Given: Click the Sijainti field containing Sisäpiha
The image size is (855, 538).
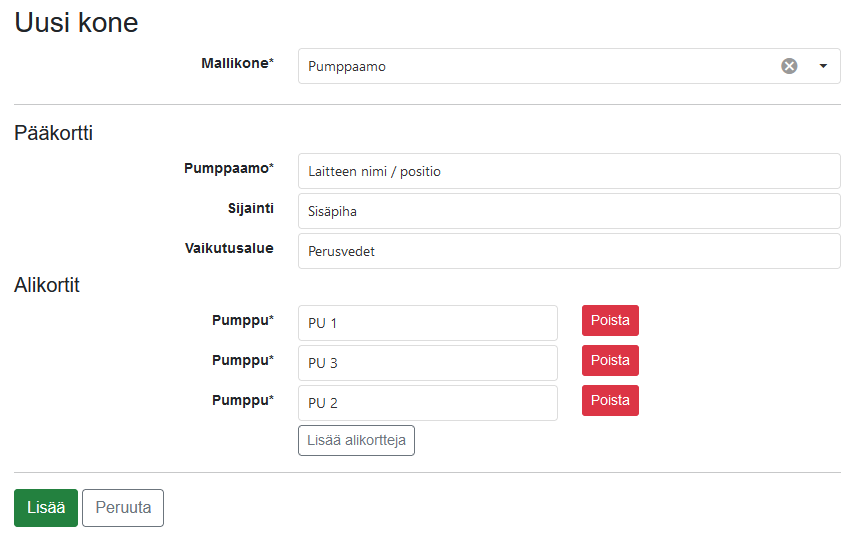Looking at the screenshot, I should pyautogui.click(x=569, y=211).
